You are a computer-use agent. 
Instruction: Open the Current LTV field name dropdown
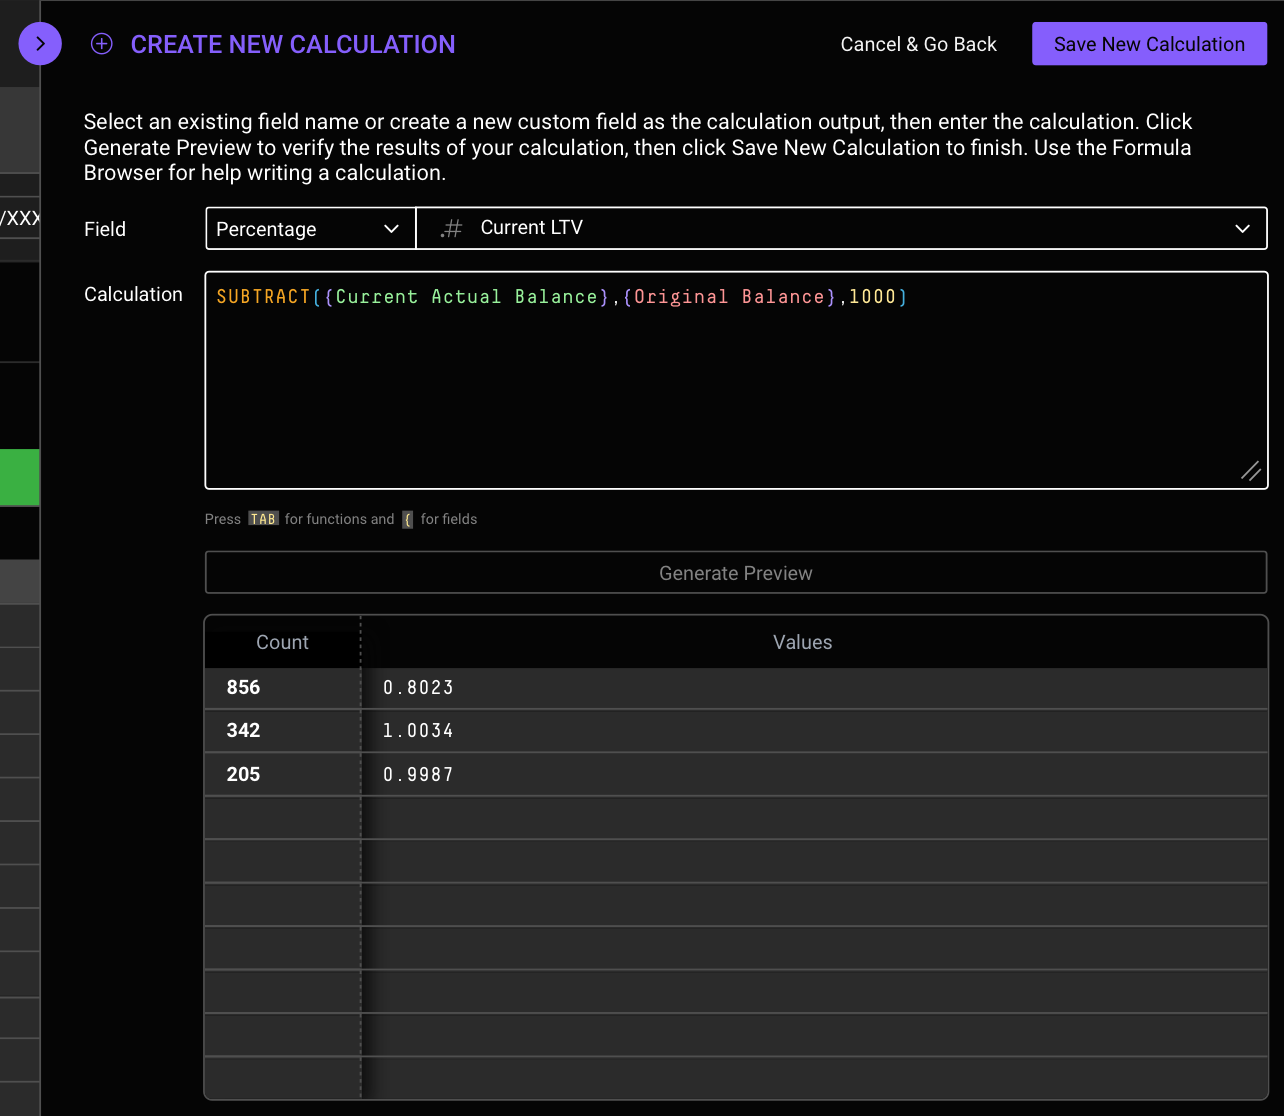tap(841, 228)
